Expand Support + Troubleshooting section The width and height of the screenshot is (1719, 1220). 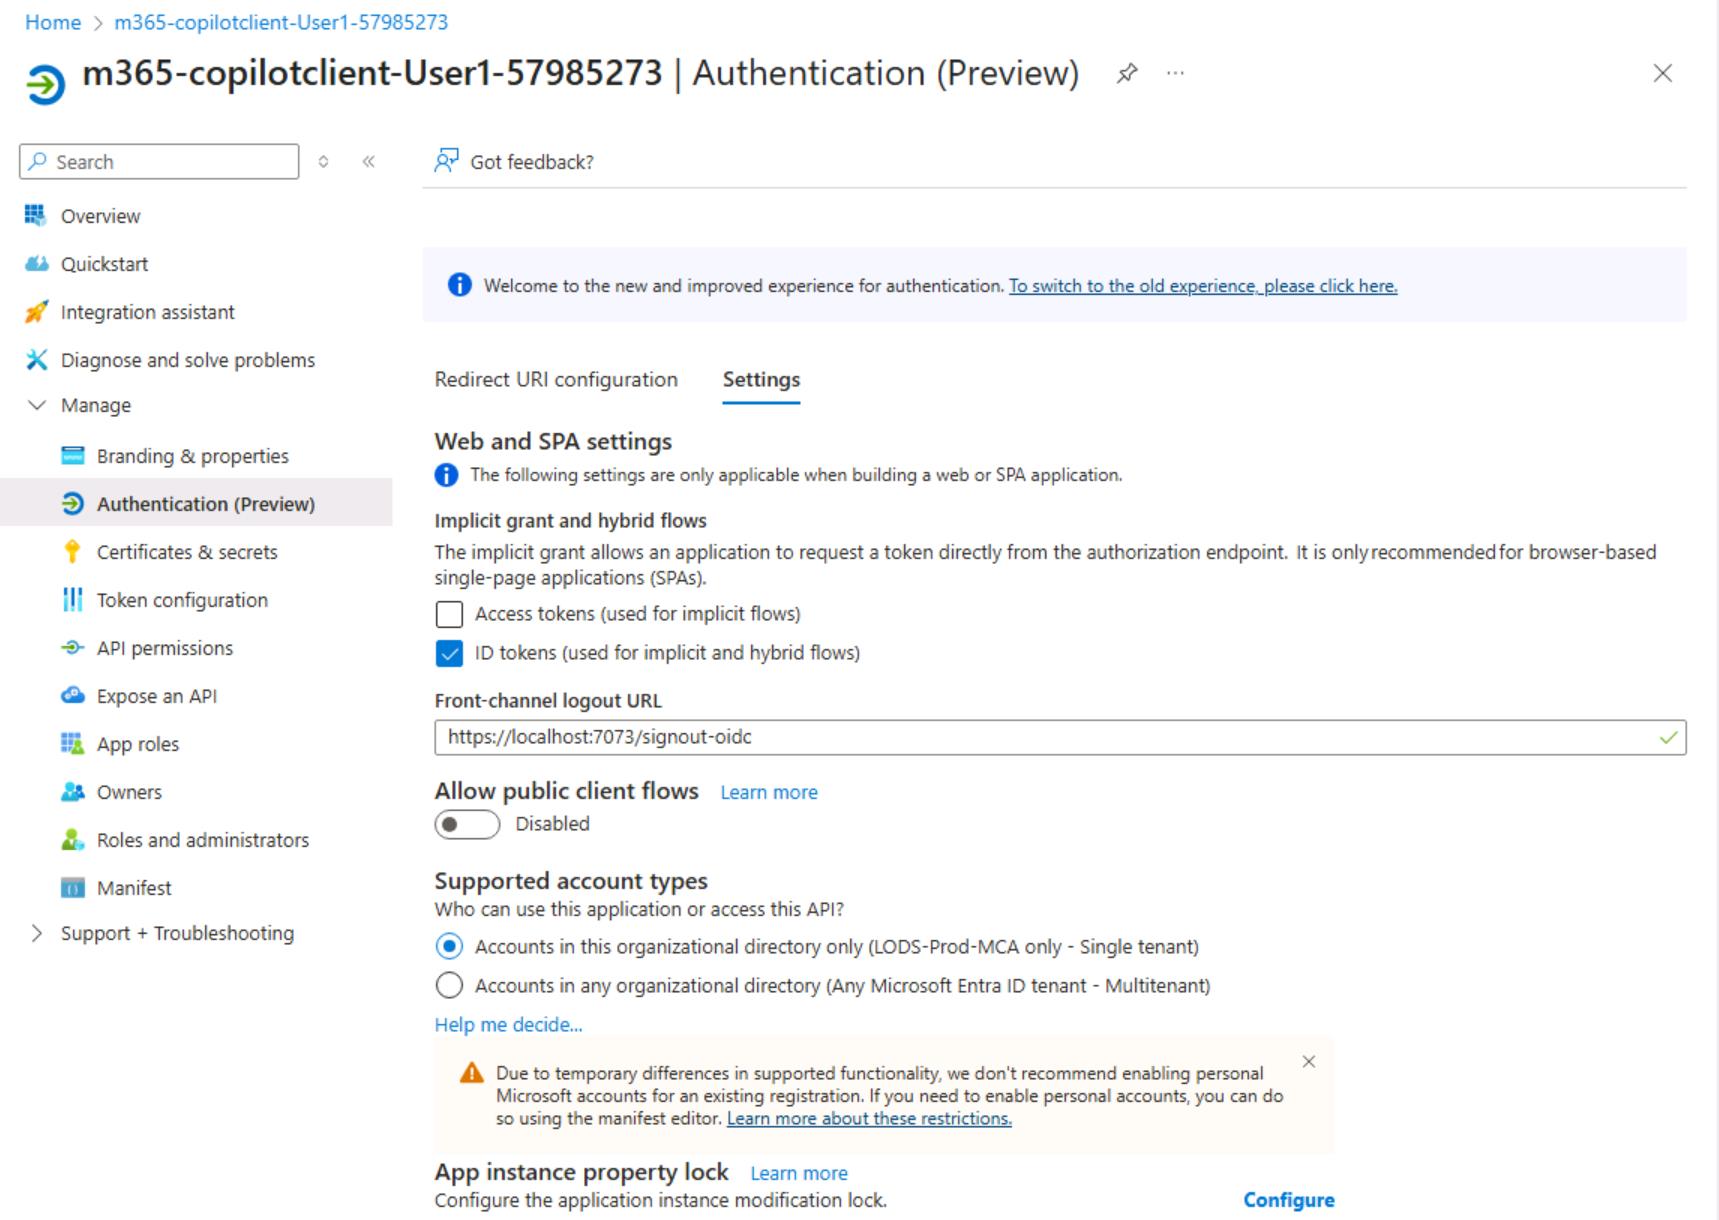(x=37, y=933)
